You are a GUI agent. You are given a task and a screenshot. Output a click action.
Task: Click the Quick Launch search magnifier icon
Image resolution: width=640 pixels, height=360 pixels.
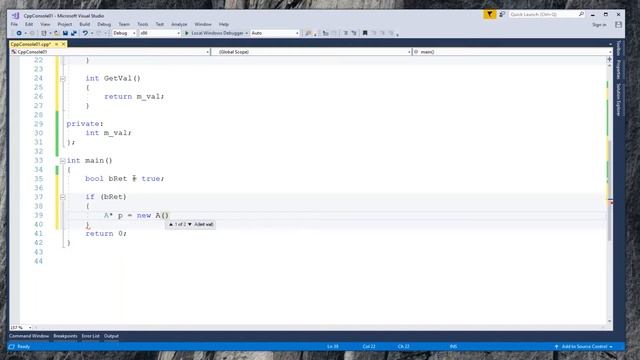pos(581,14)
